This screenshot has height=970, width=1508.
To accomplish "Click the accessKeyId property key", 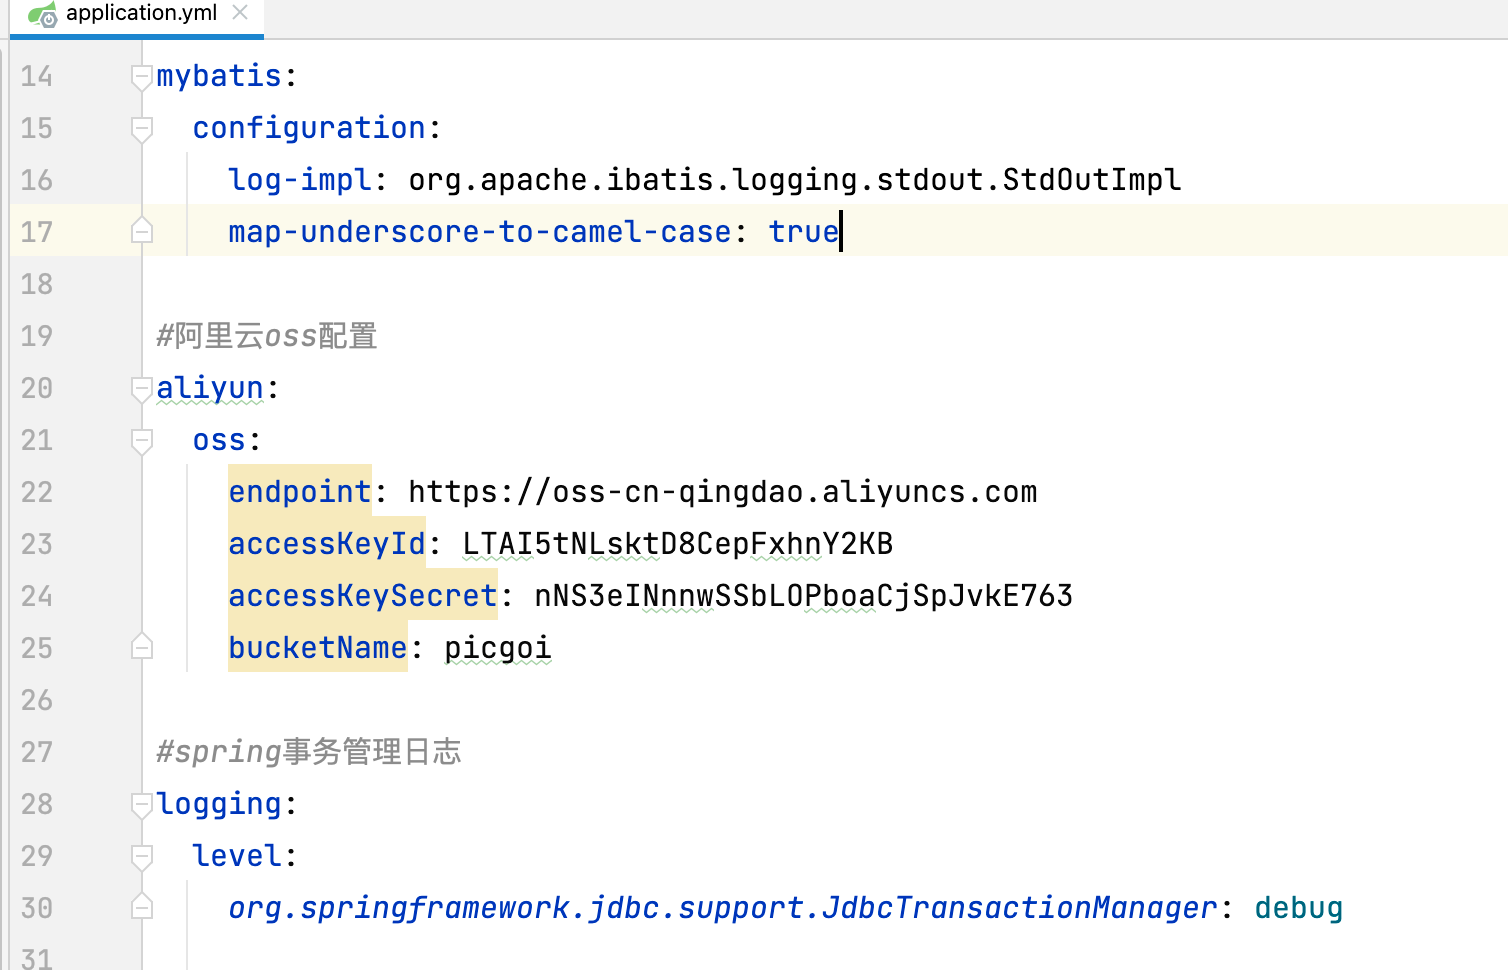I will [327, 544].
